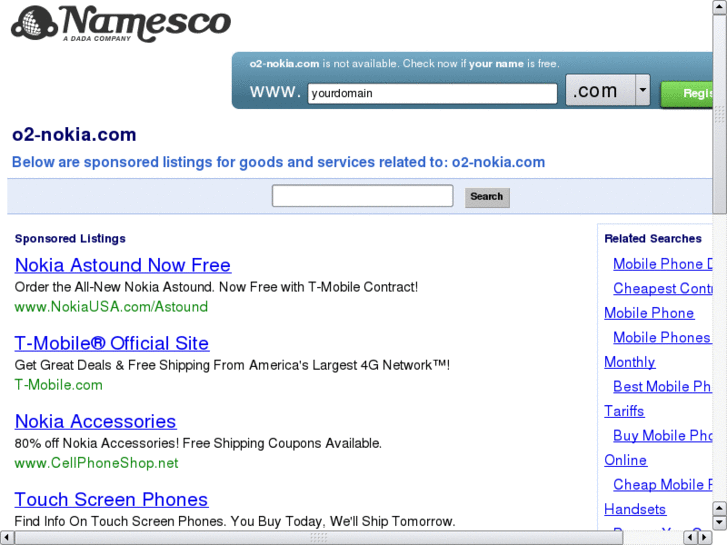The height and width of the screenshot is (545, 727).
Task: Click the Search button
Action: (487, 197)
